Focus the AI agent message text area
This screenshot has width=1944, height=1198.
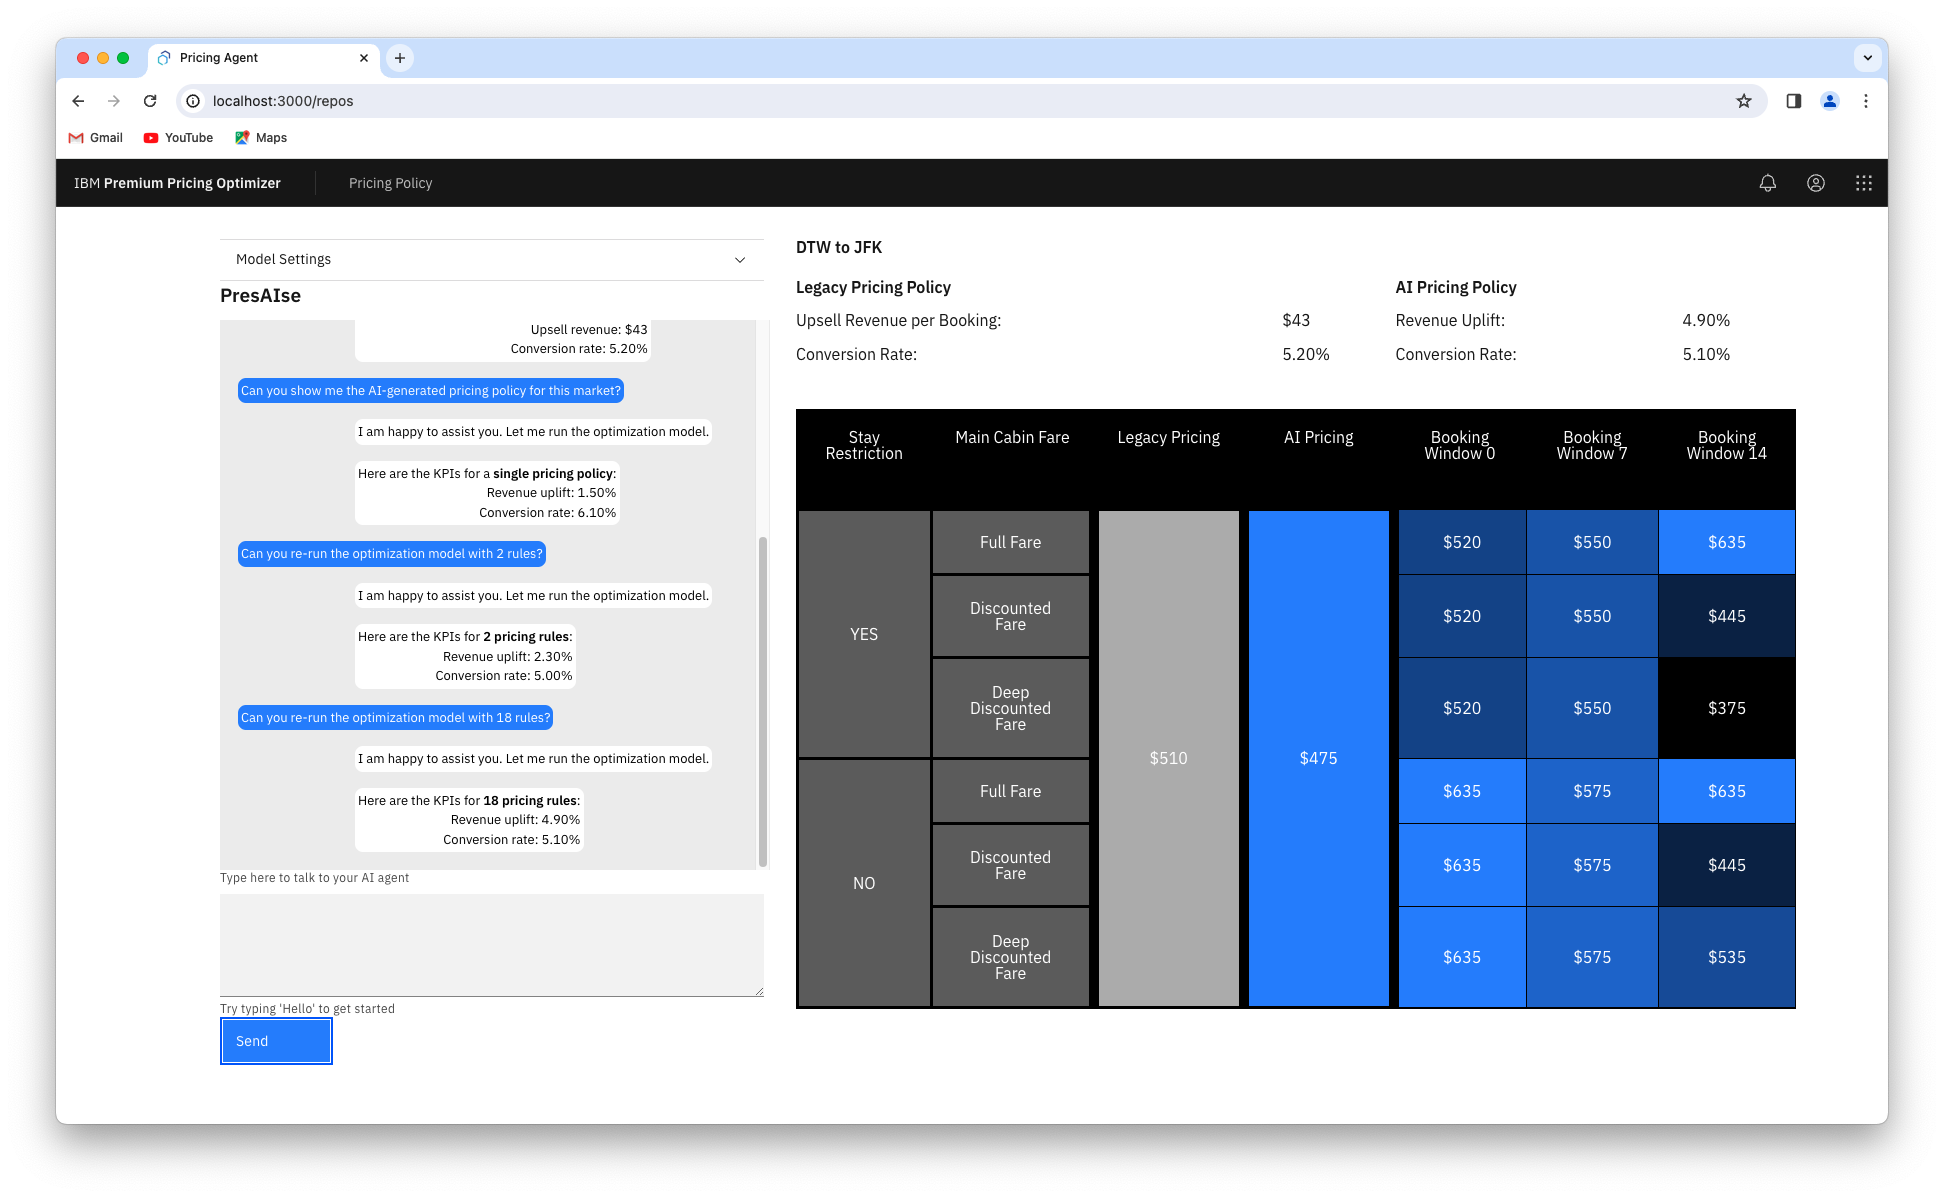[491, 944]
